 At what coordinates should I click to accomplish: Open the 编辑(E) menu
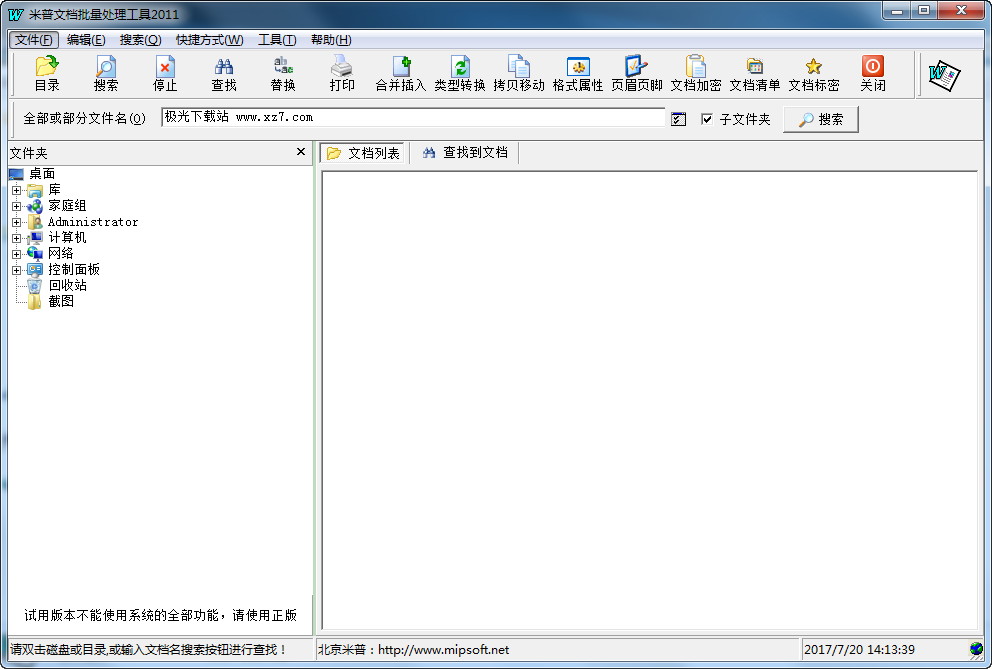[86, 40]
